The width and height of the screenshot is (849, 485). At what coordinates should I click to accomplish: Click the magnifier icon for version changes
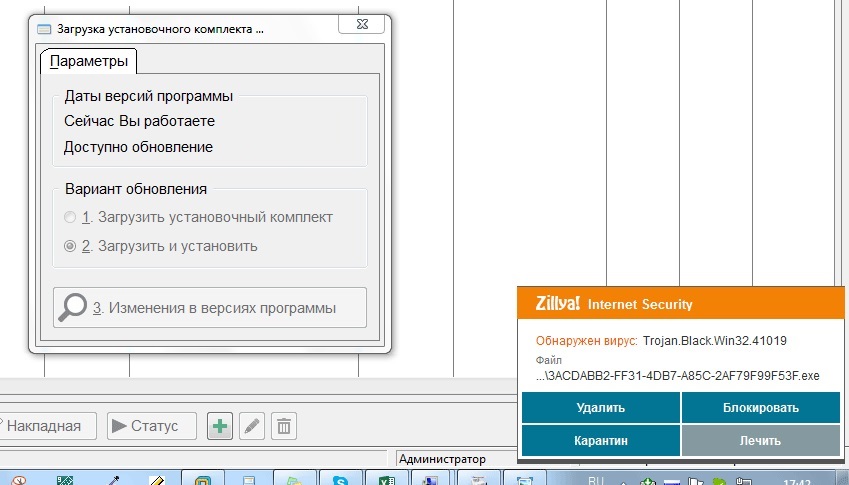pyautogui.click(x=73, y=308)
